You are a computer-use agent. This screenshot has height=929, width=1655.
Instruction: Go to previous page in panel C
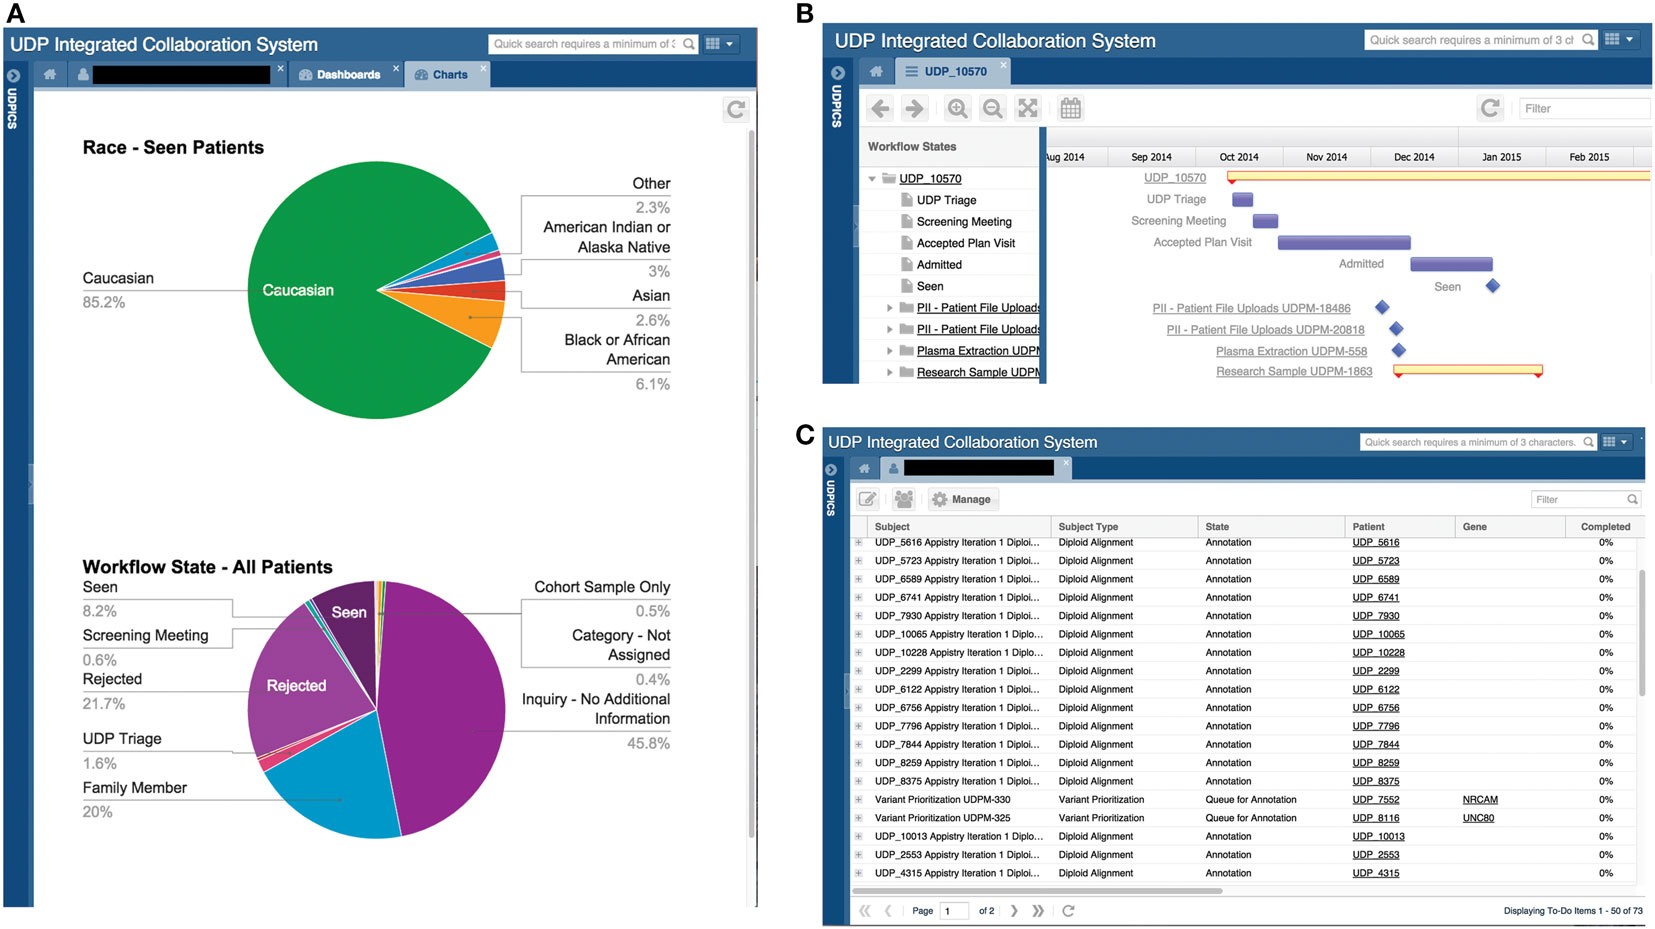(x=888, y=911)
